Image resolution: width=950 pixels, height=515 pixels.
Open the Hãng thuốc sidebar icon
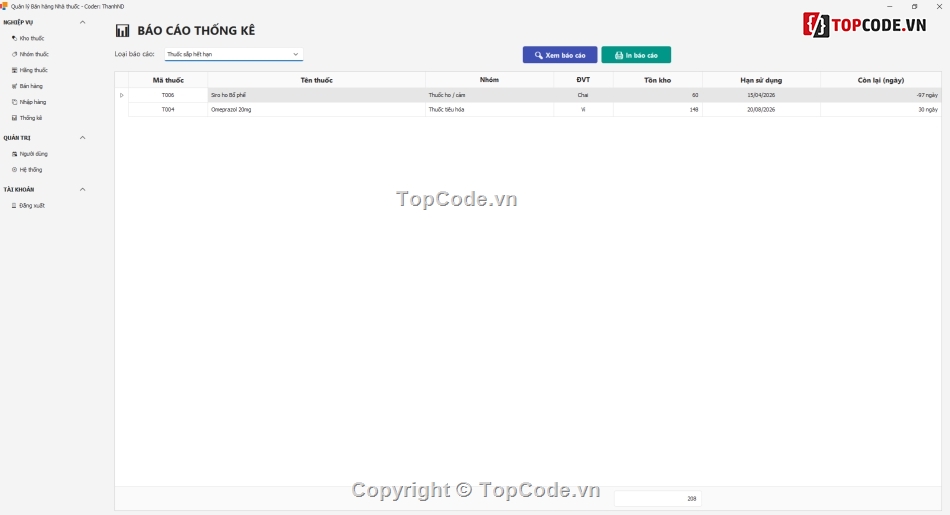(x=15, y=70)
